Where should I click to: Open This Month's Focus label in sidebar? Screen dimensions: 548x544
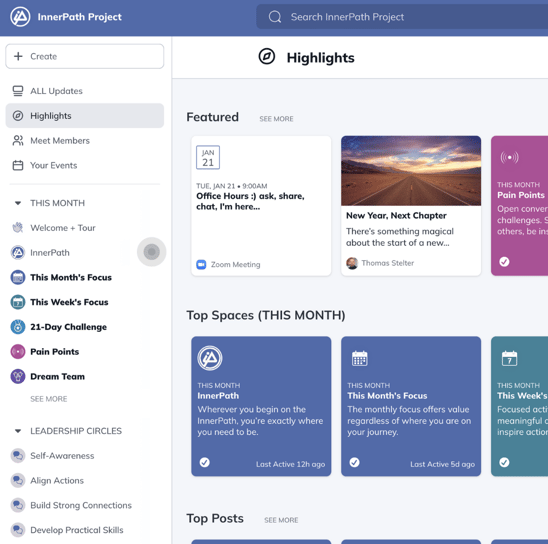click(x=71, y=277)
